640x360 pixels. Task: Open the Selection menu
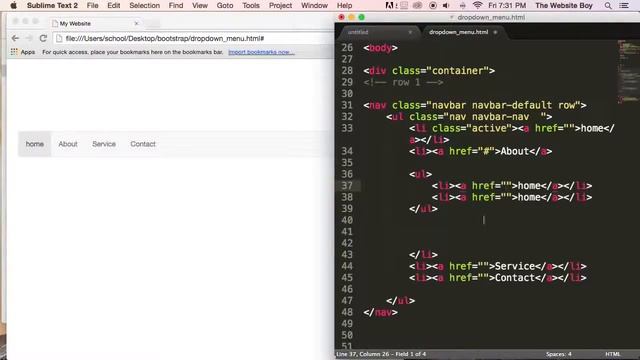(144, 5)
